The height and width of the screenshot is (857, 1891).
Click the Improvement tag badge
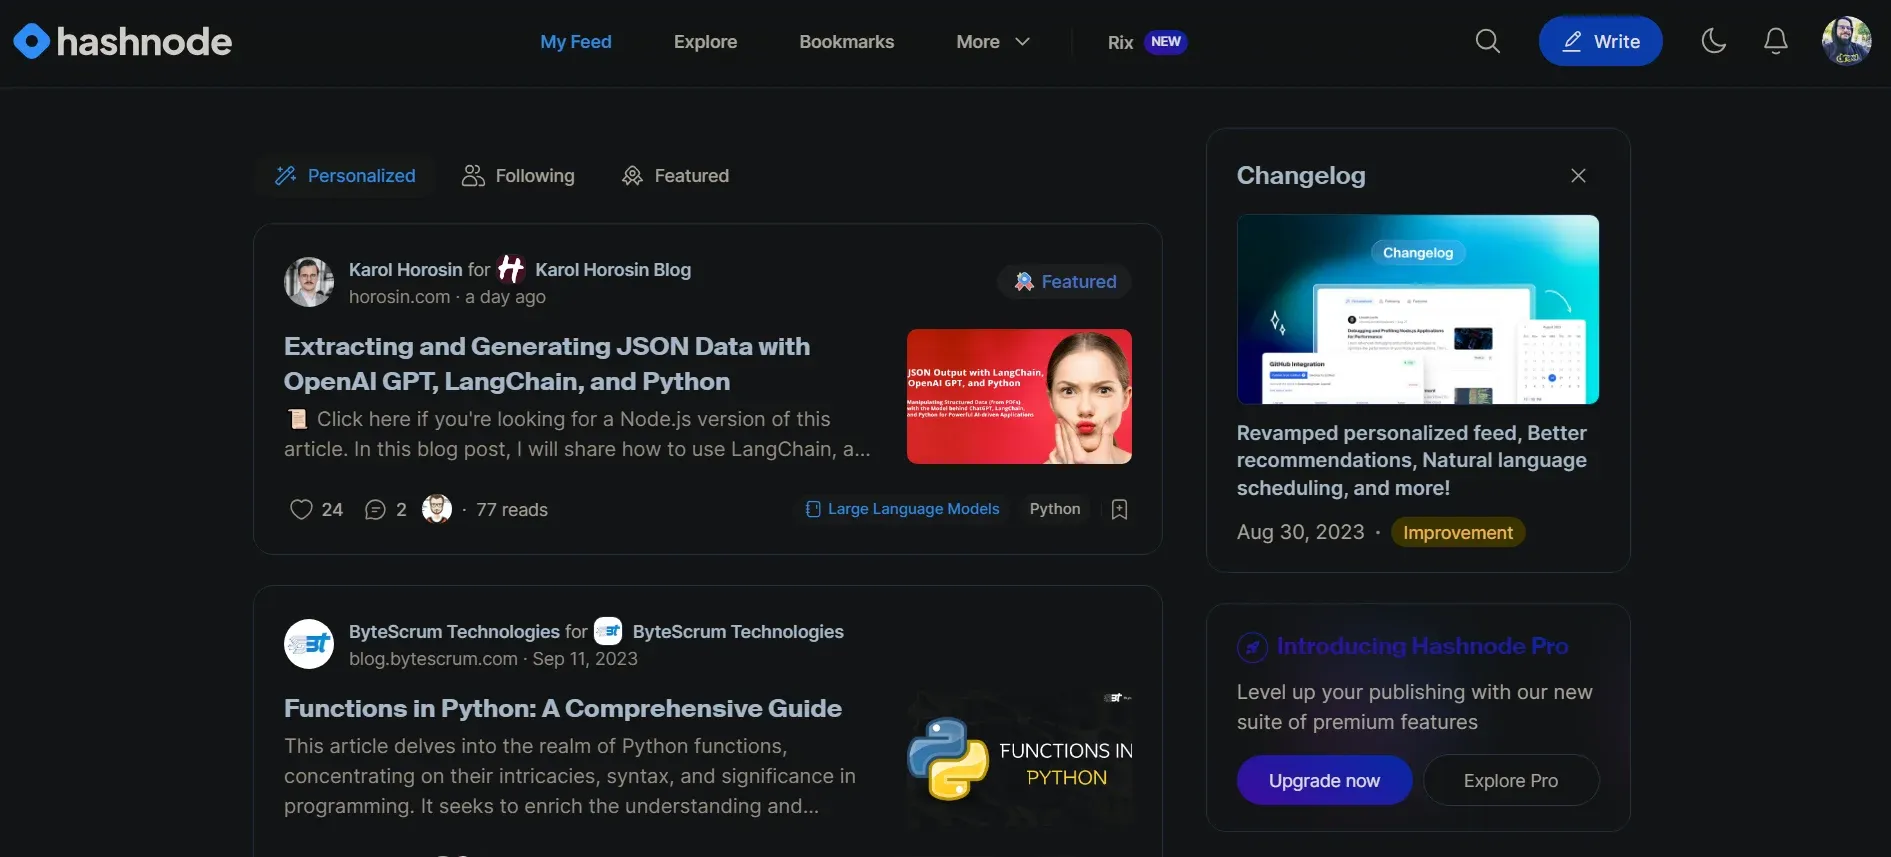coord(1457,533)
